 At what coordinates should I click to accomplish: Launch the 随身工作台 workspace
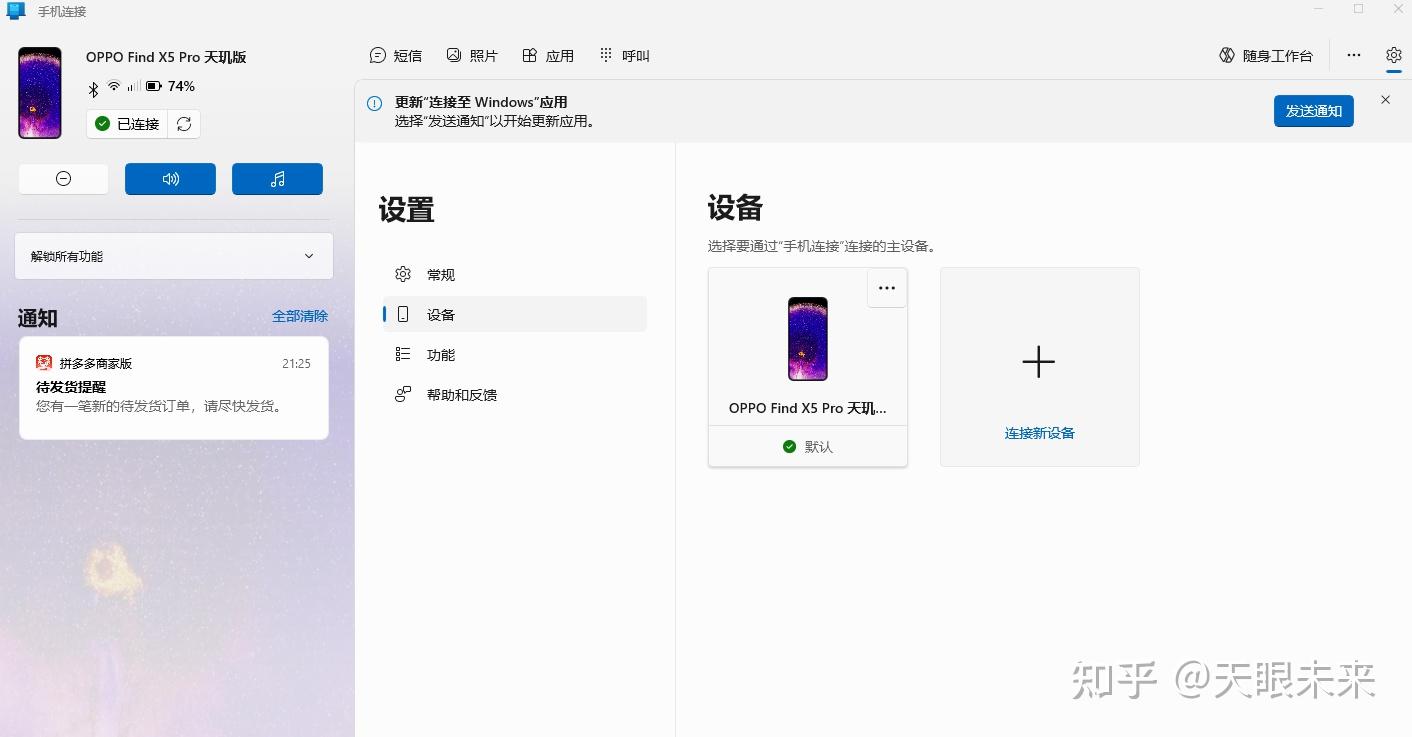tap(1266, 55)
